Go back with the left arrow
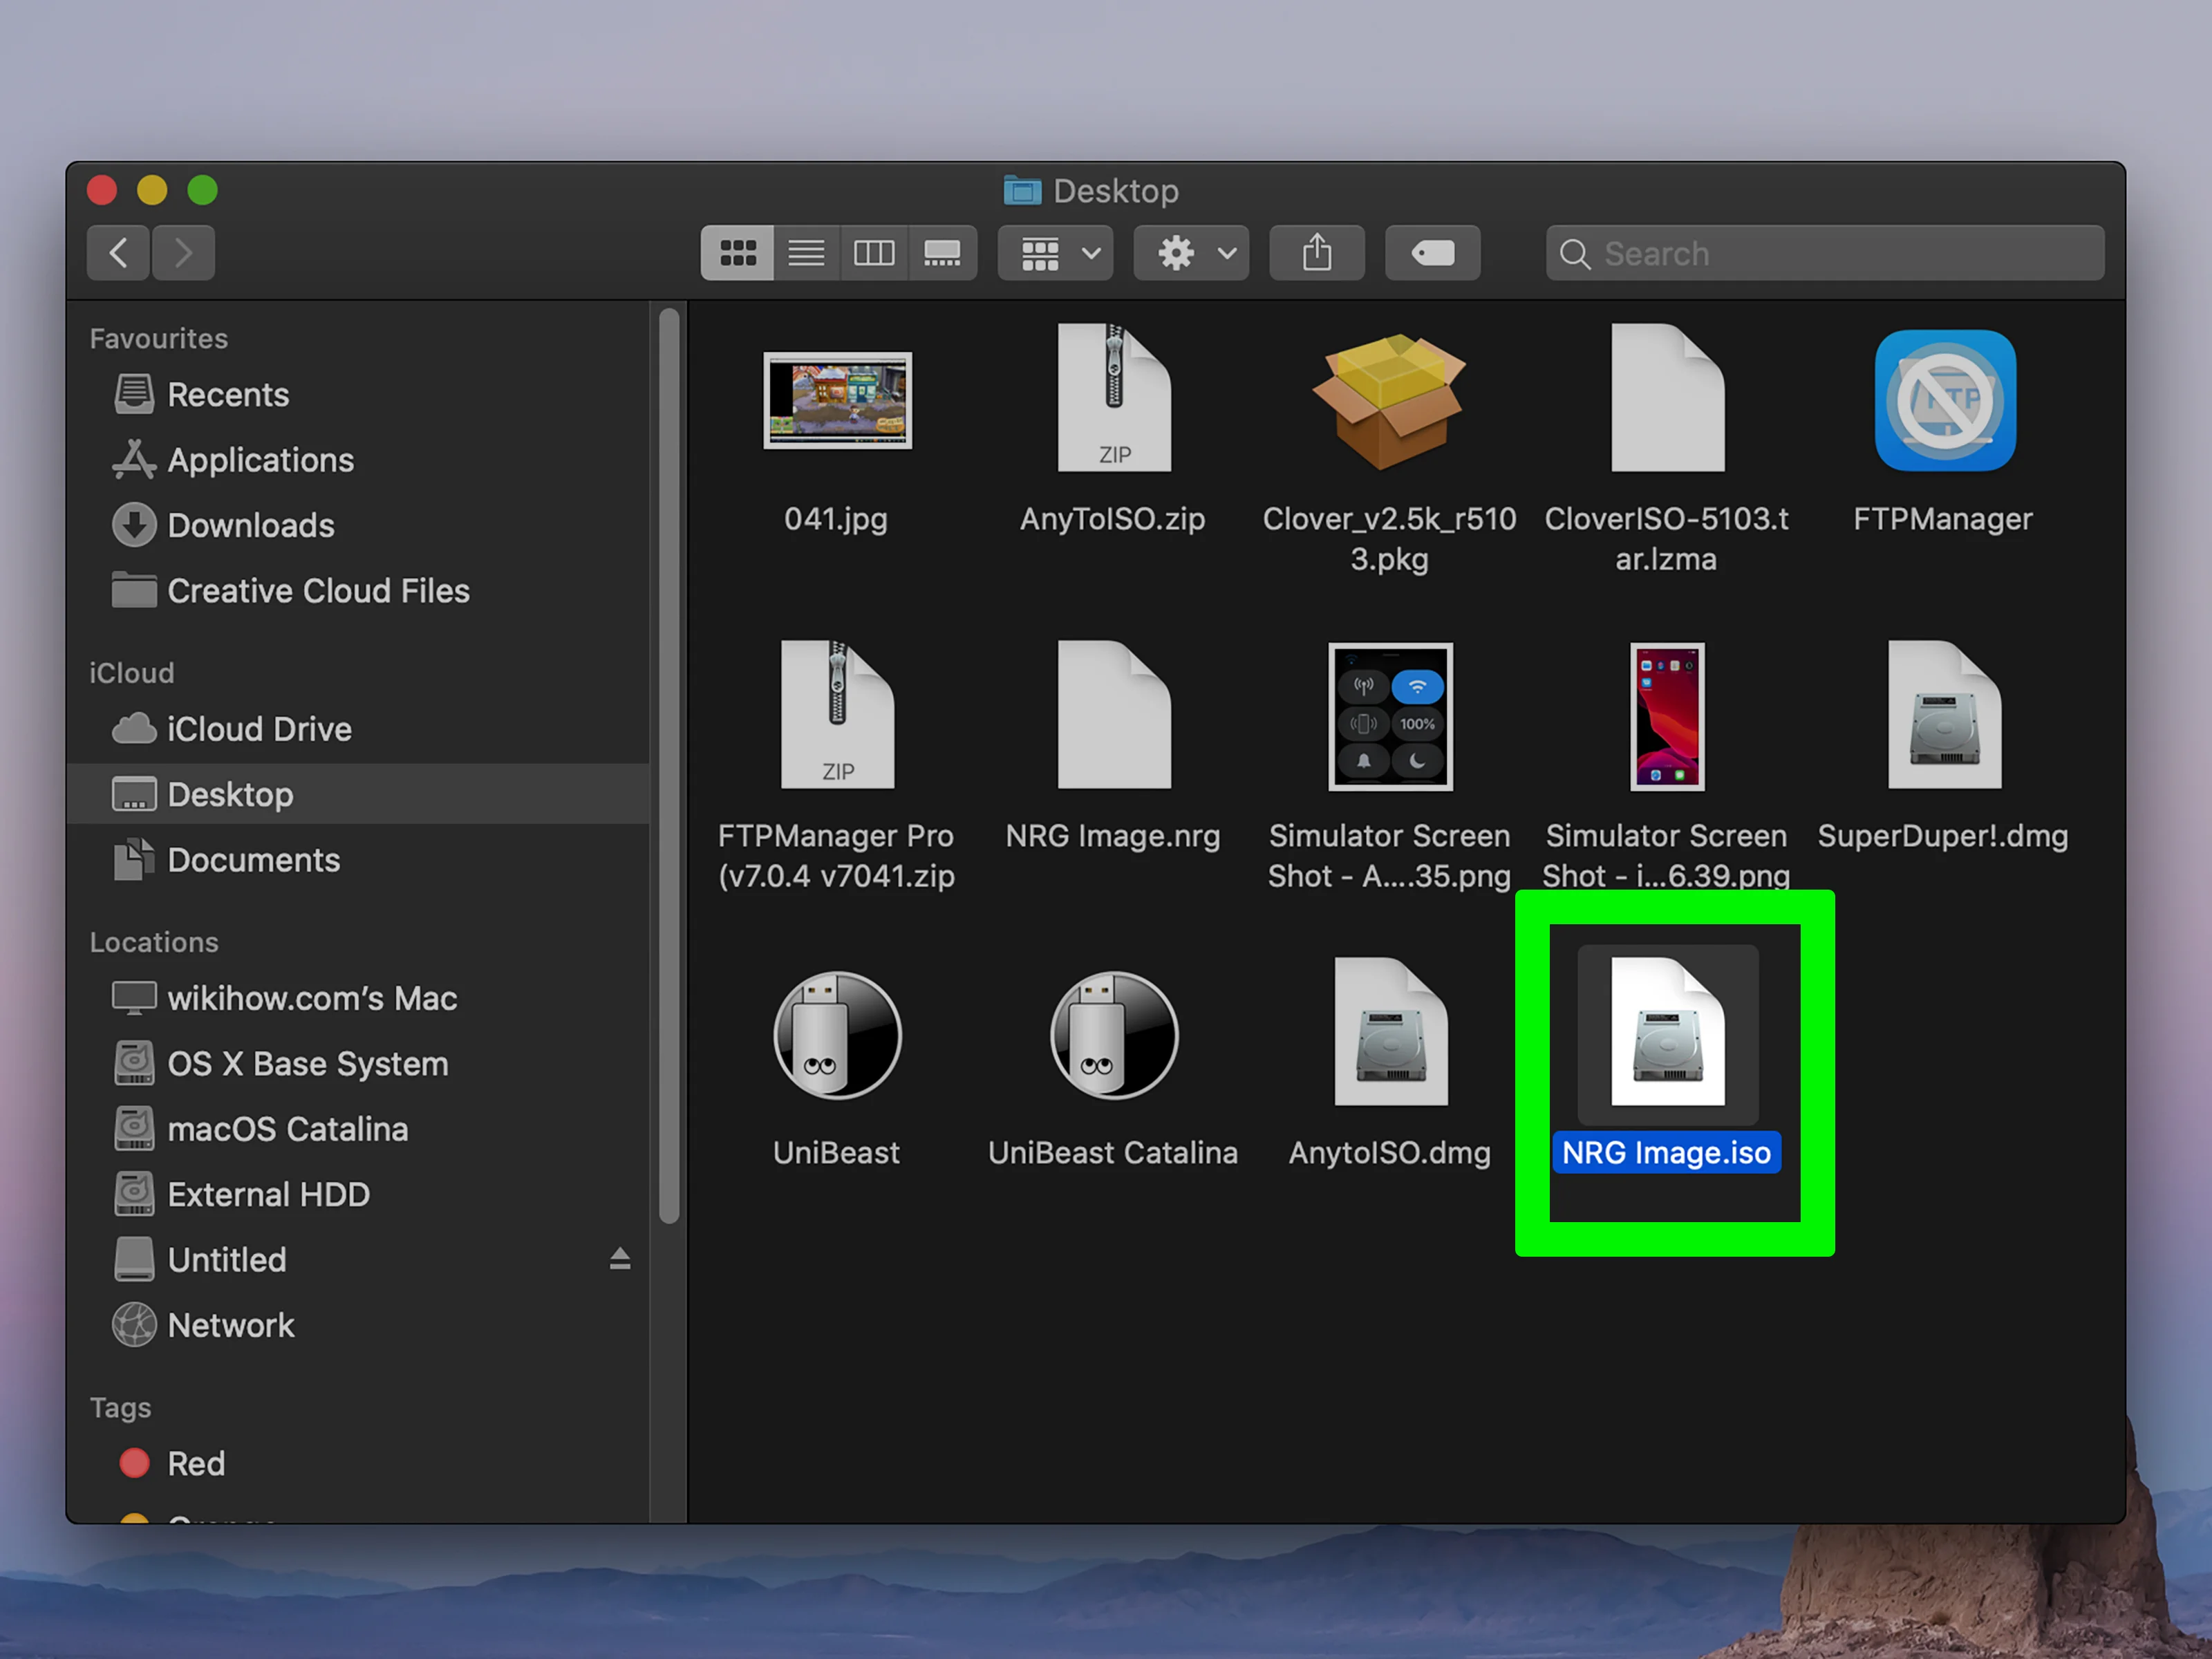This screenshot has height=1659, width=2212. [119, 253]
